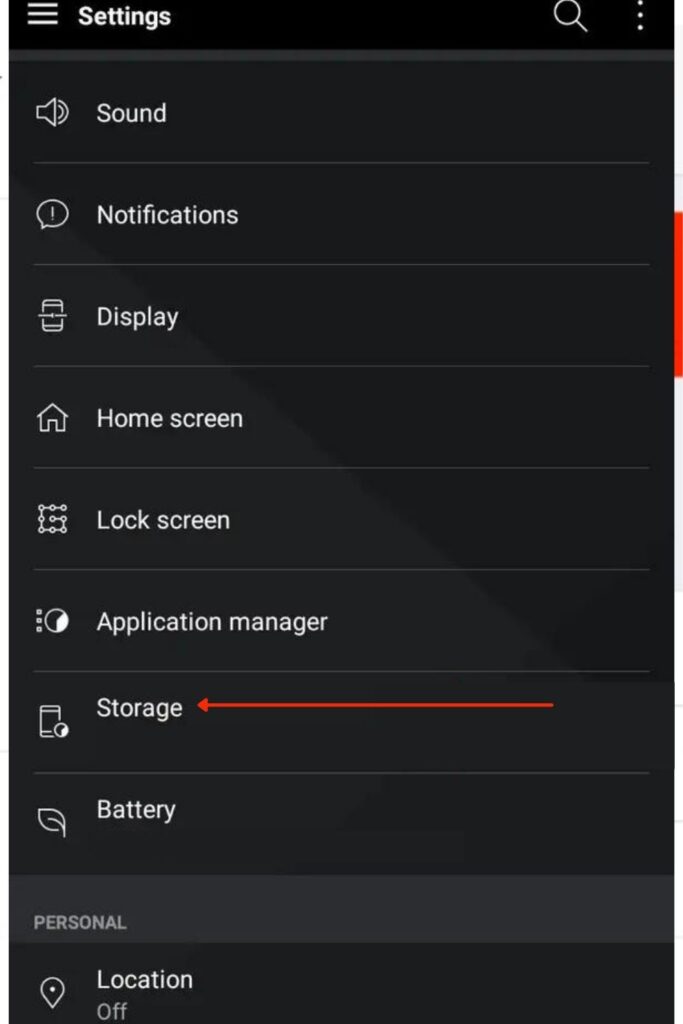Image resolution: width=683 pixels, height=1024 pixels.
Task: Tap the Home screen house icon
Action: coord(52,418)
